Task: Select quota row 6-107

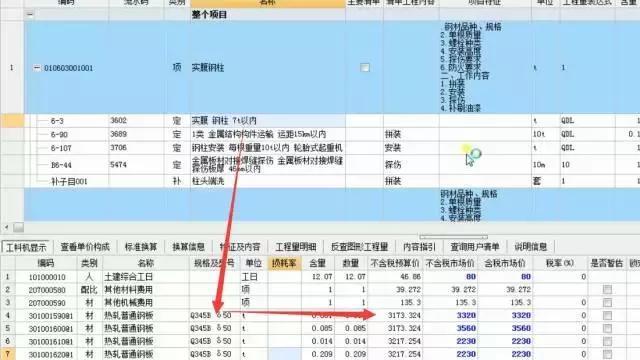Action: click(61, 148)
